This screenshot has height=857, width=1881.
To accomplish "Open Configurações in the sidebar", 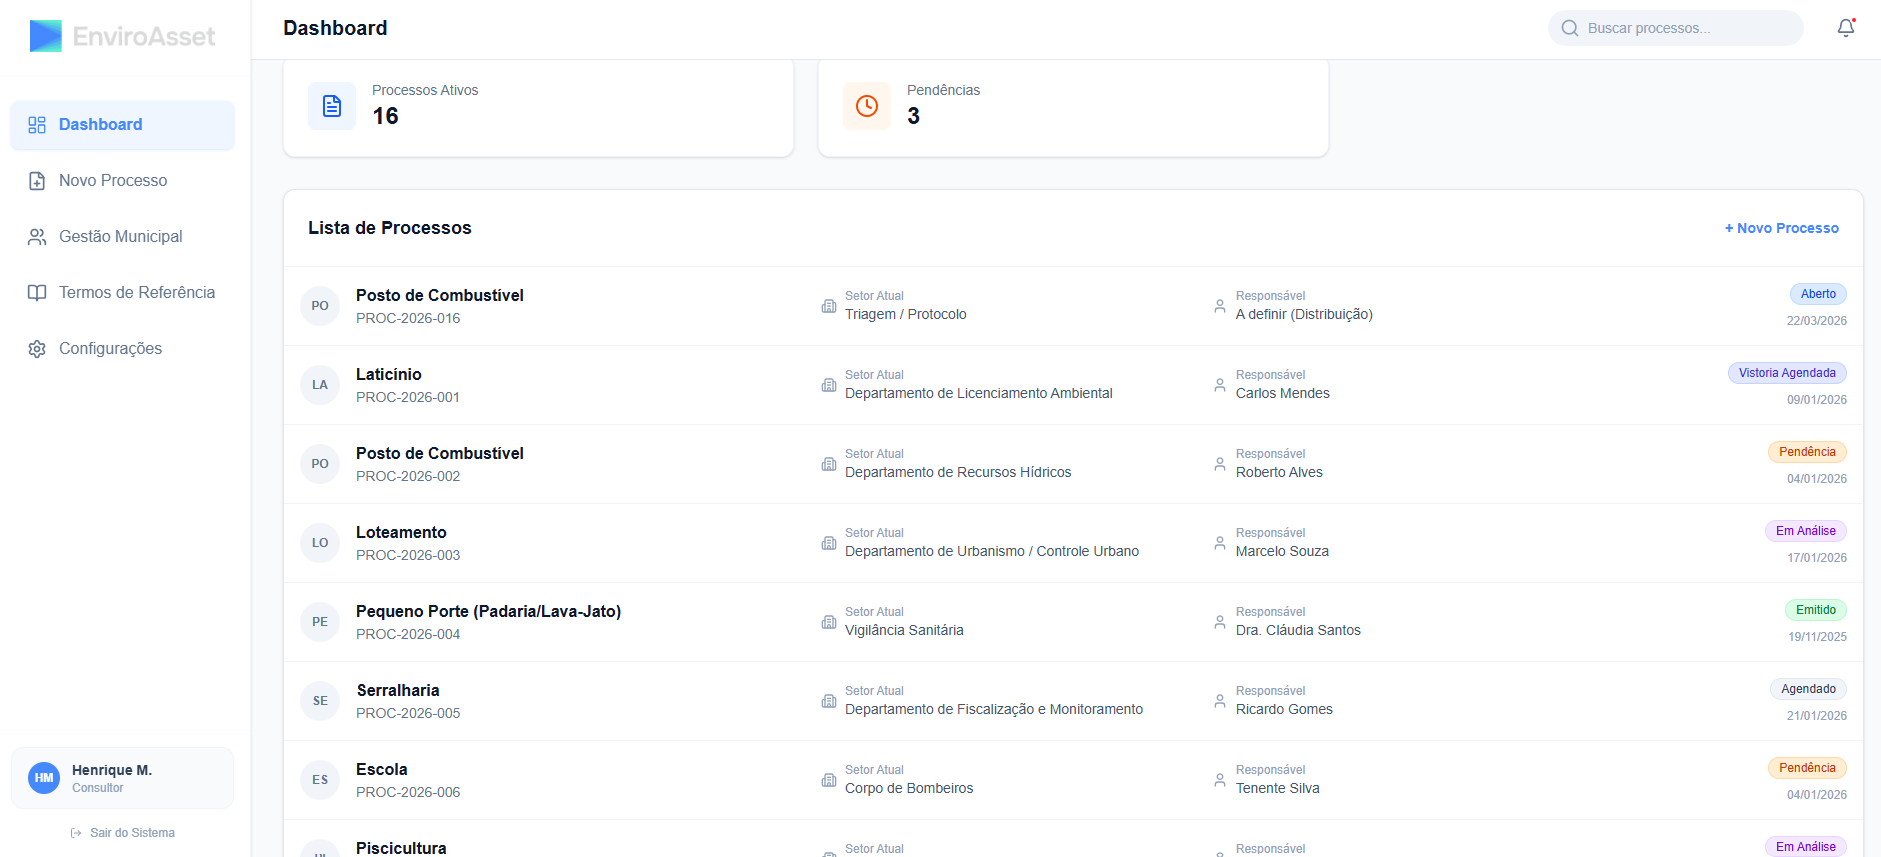I will [110, 349].
